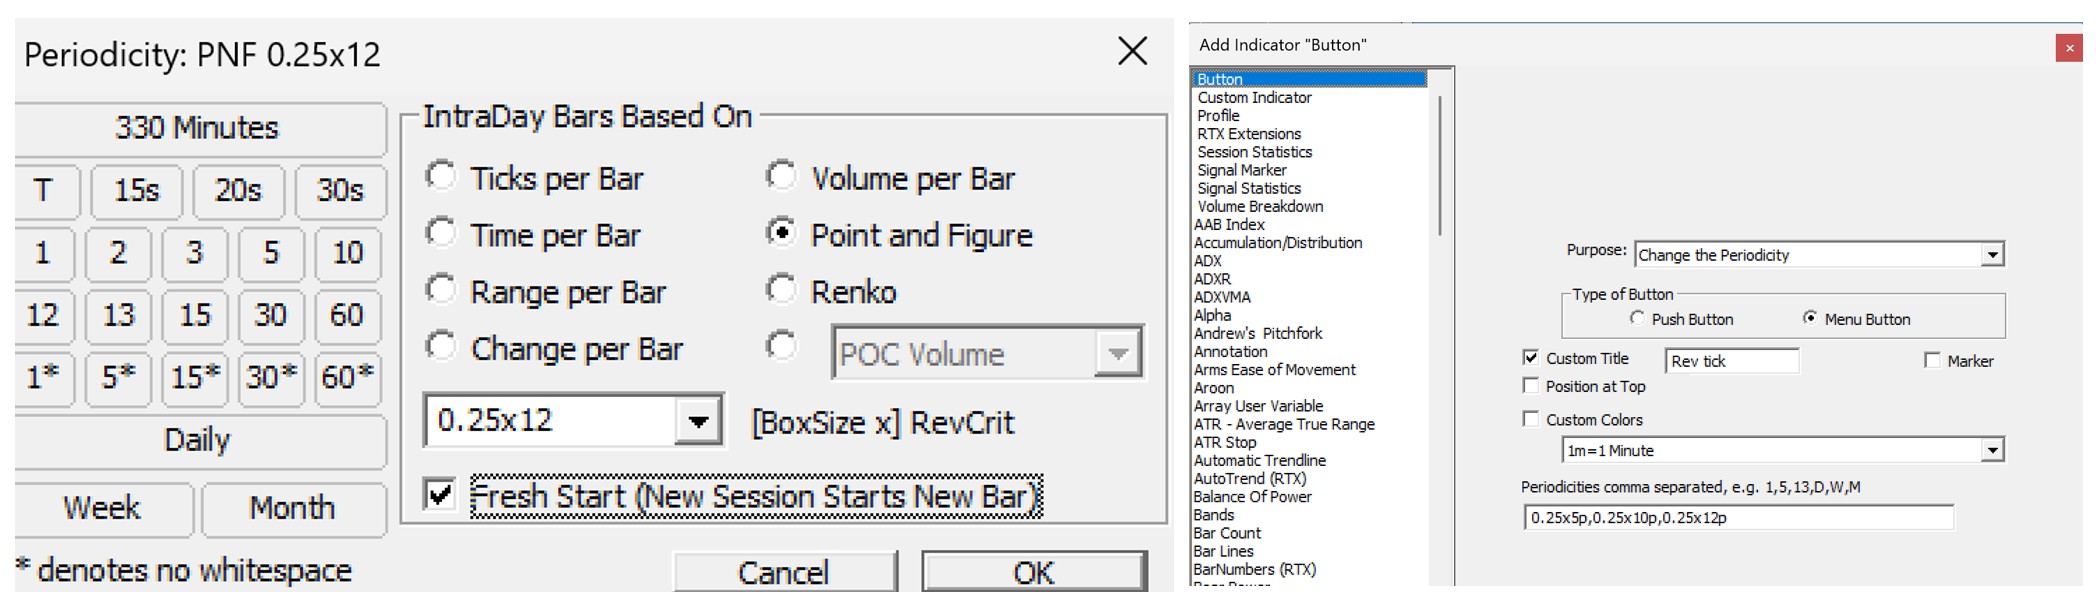This screenshot has width=2096, height=592.
Task: Check the Position at Top option
Action: coord(1530,386)
